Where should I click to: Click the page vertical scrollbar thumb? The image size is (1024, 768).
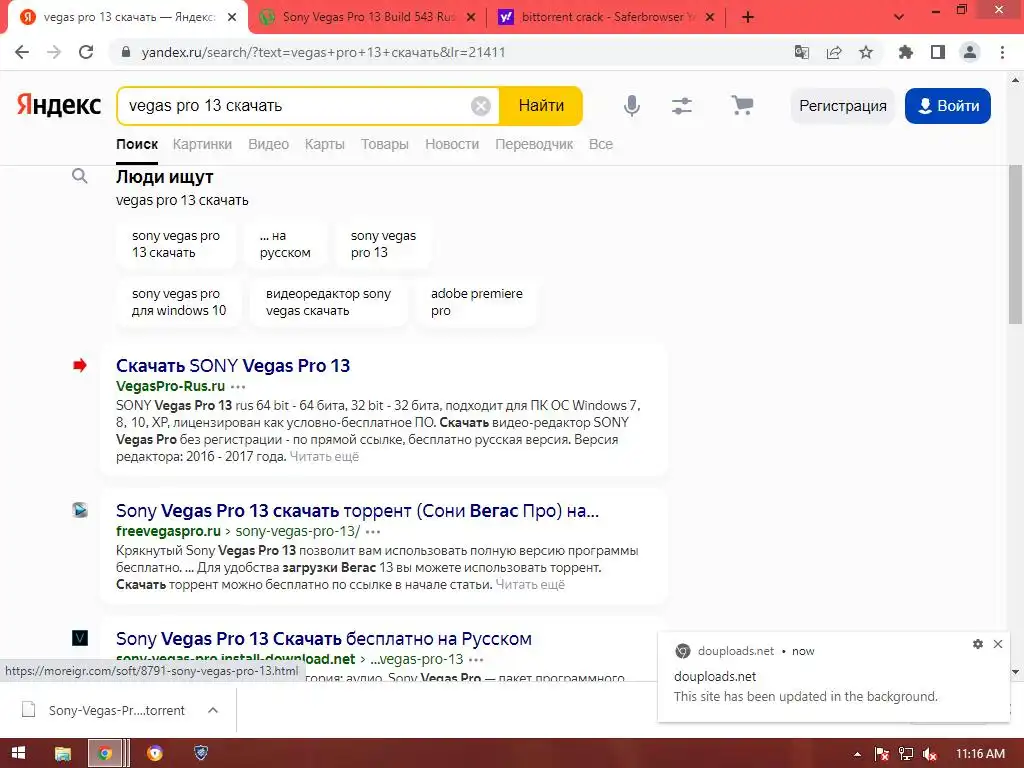pyautogui.click(x=1015, y=245)
